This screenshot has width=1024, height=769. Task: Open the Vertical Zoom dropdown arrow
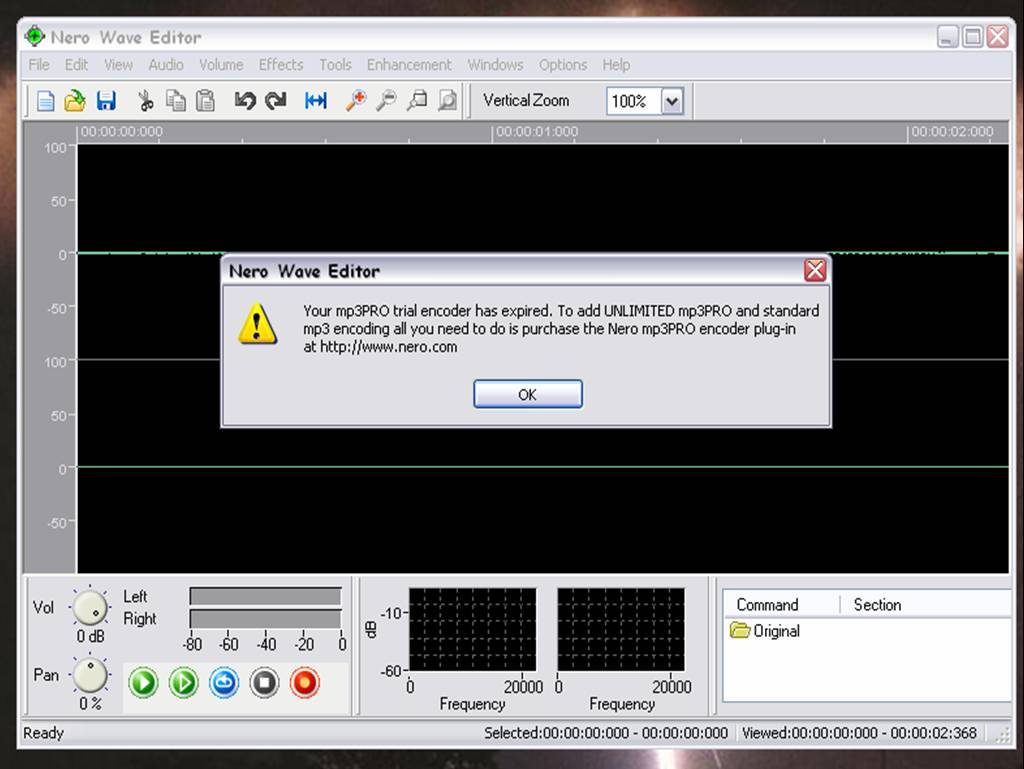(672, 101)
